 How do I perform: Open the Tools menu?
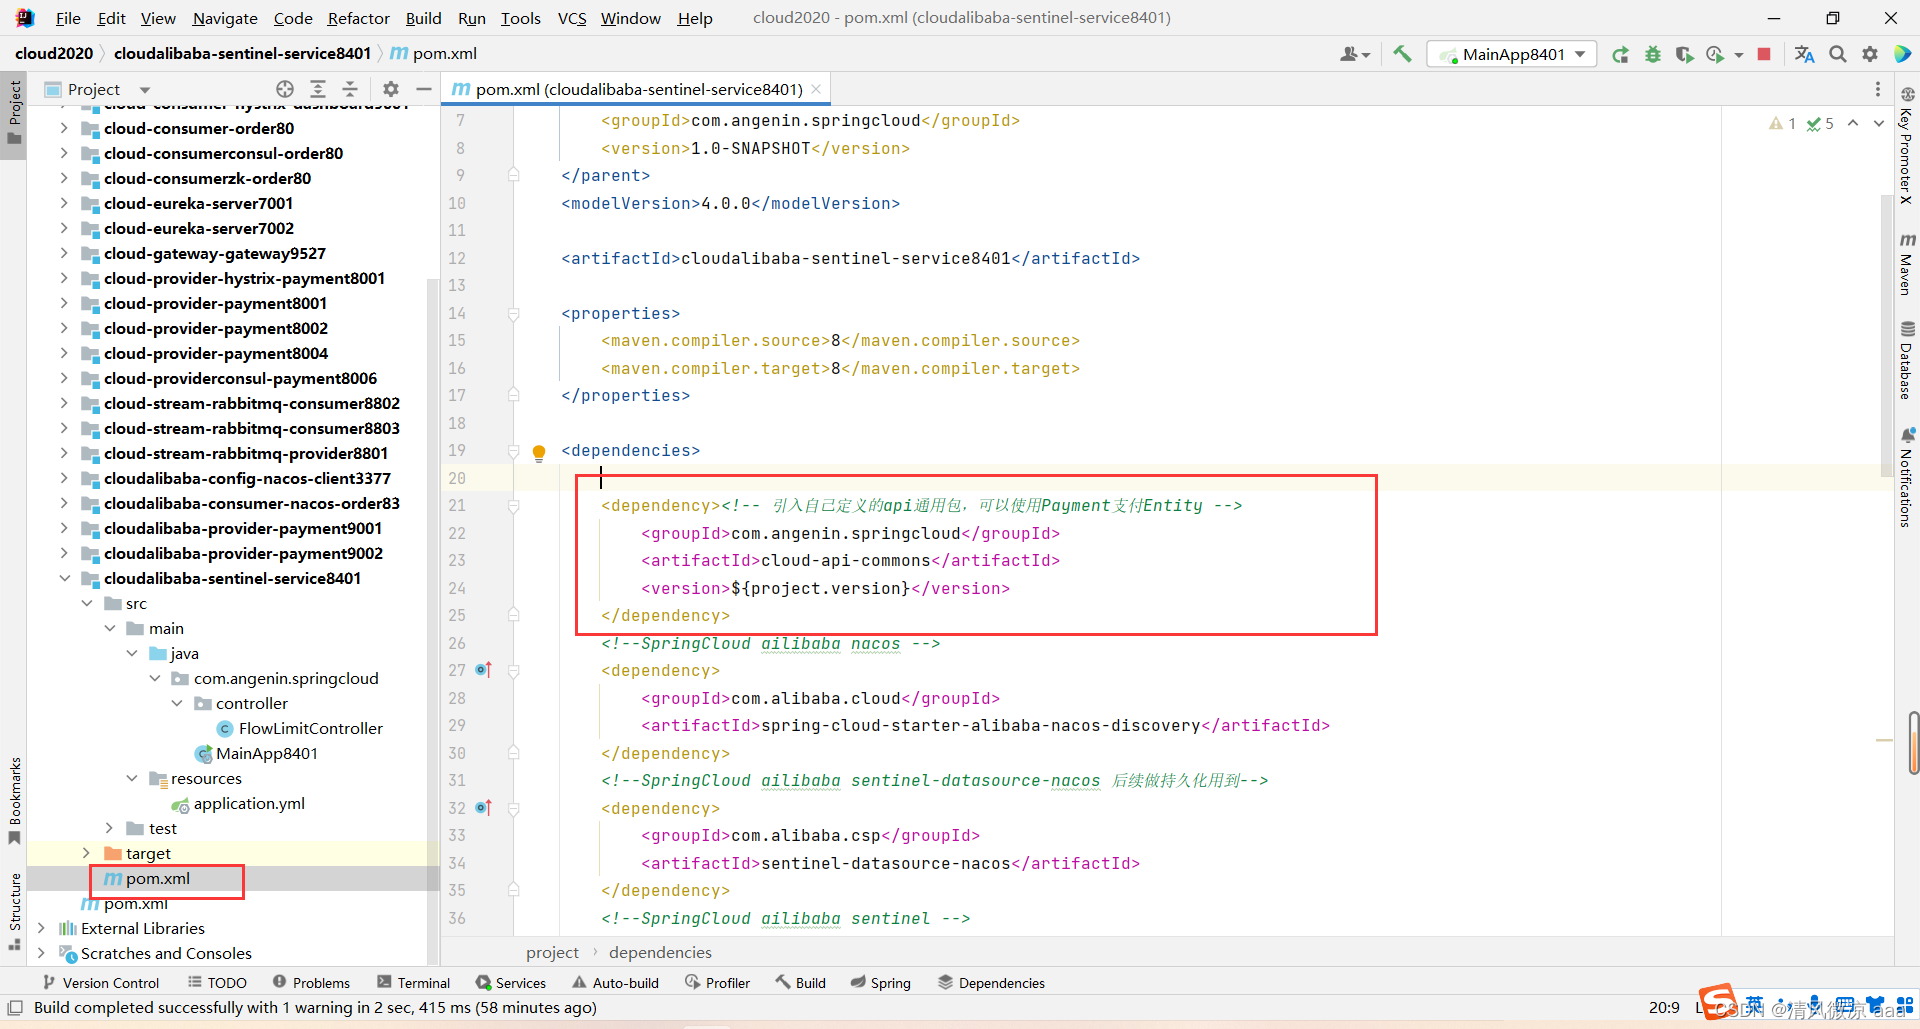pyautogui.click(x=520, y=18)
